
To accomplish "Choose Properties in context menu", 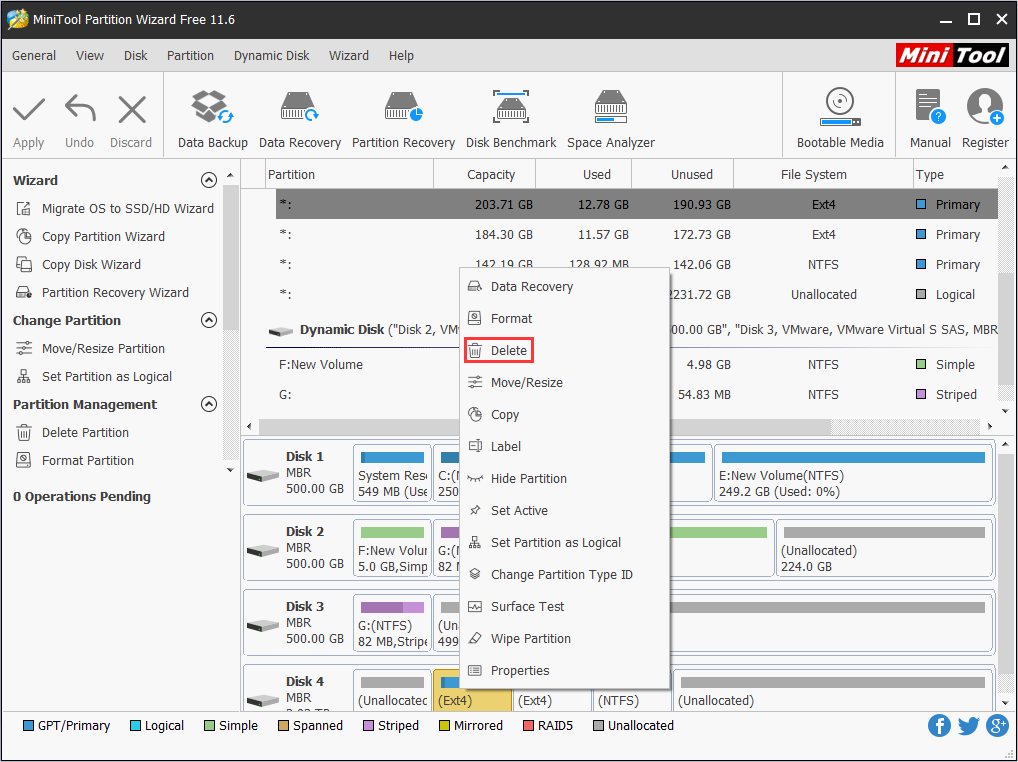I will (x=564, y=670).
